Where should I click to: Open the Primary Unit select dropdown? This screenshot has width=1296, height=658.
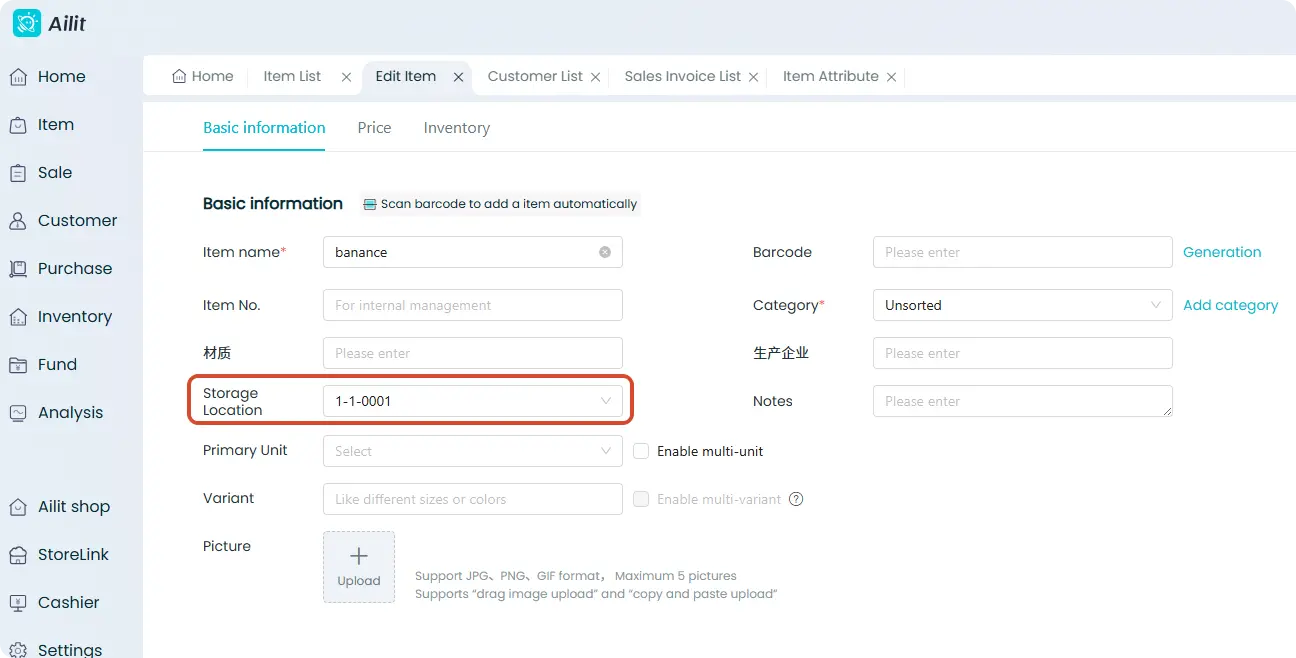(x=473, y=451)
